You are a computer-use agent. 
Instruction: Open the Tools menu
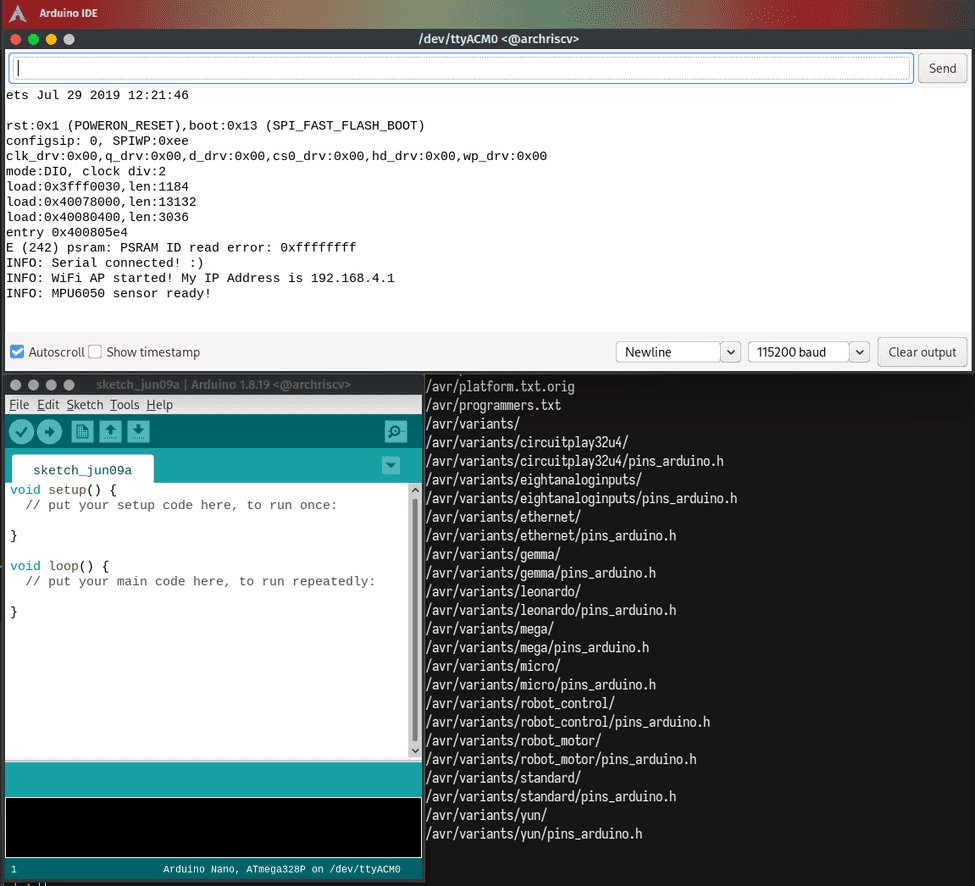[124, 404]
